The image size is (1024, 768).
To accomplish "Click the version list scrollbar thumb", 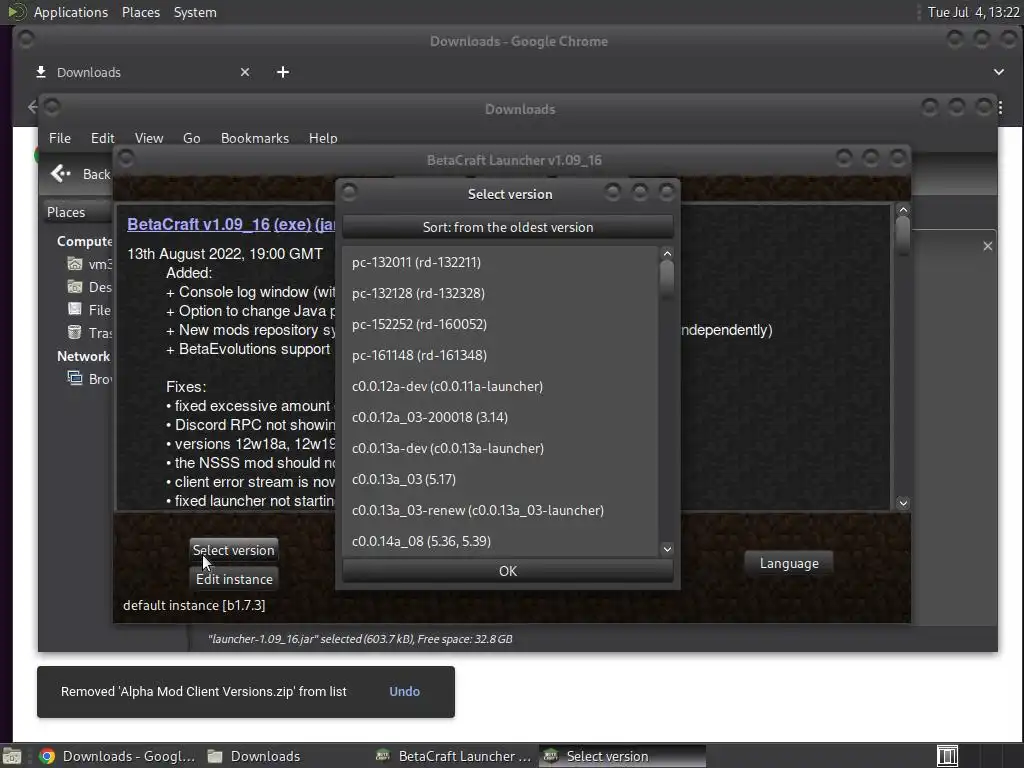I will 667,280.
